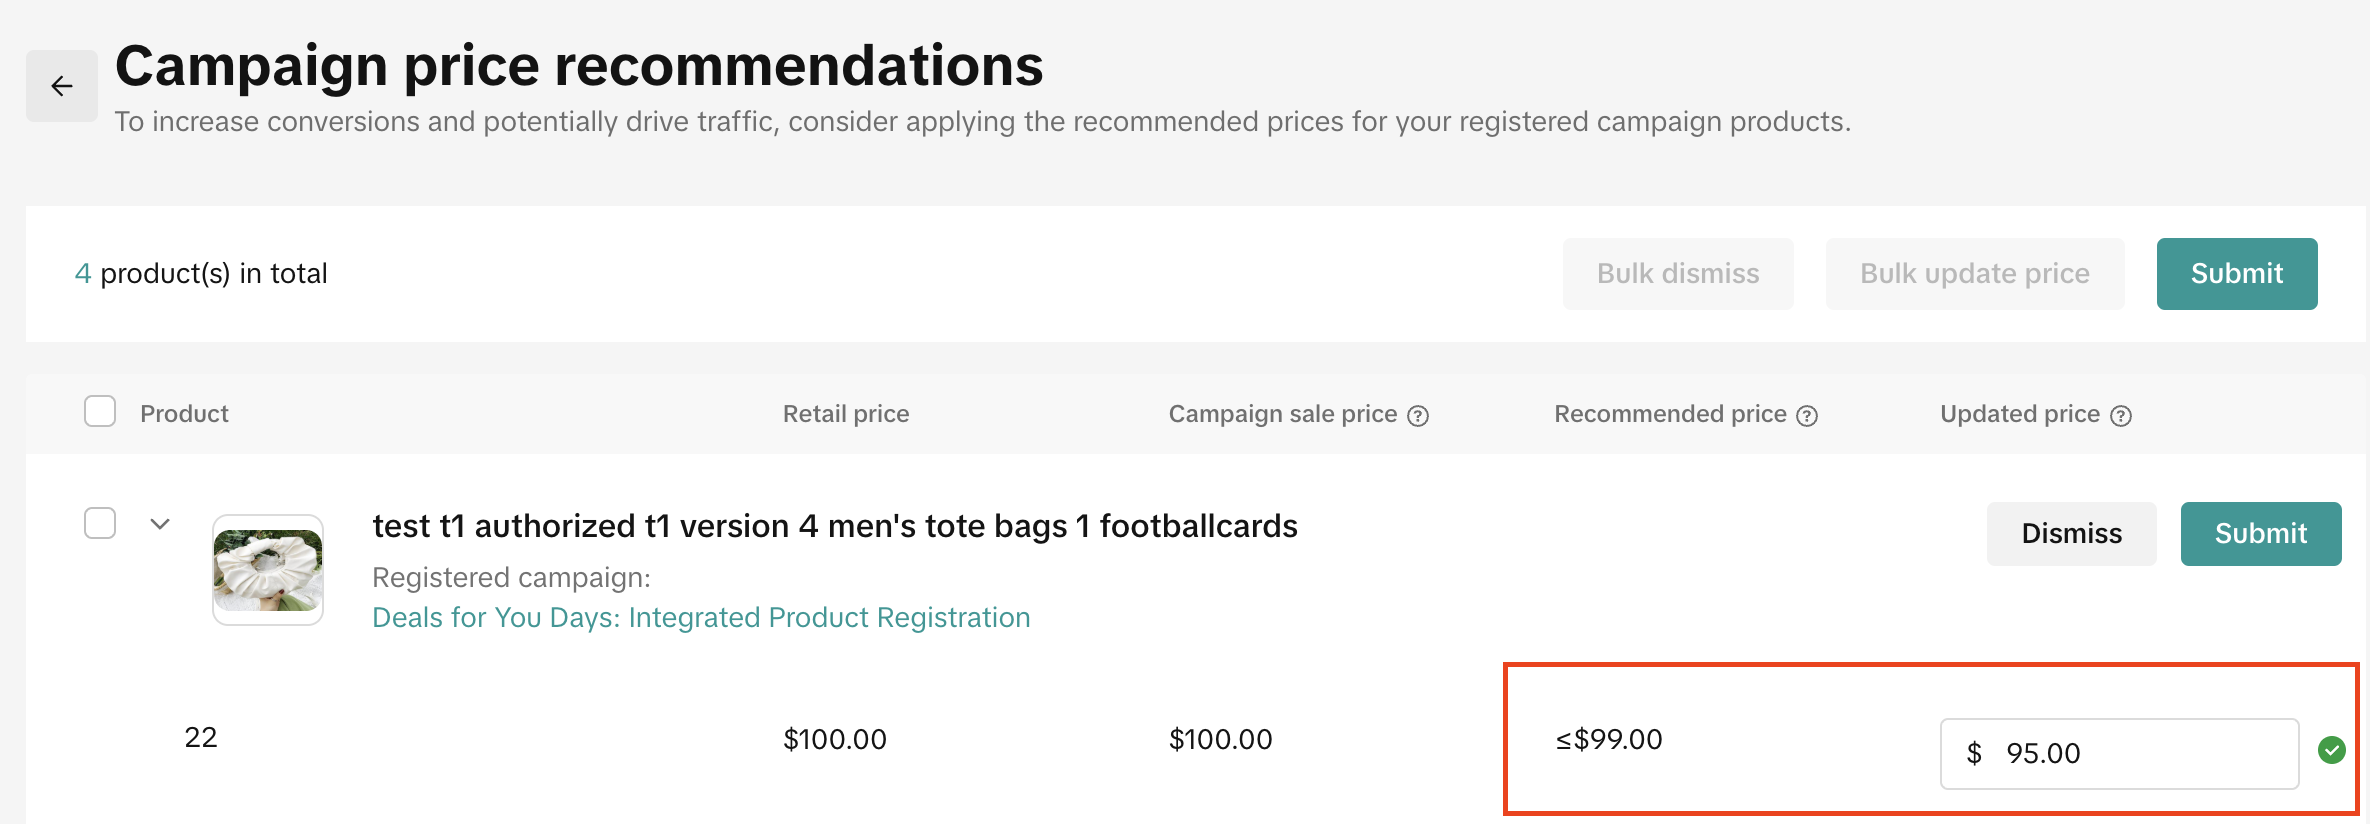This screenshot has width=2370, height=824.
Task: Select the tote bags product row checkbox
Action: (x=100, y=523)
